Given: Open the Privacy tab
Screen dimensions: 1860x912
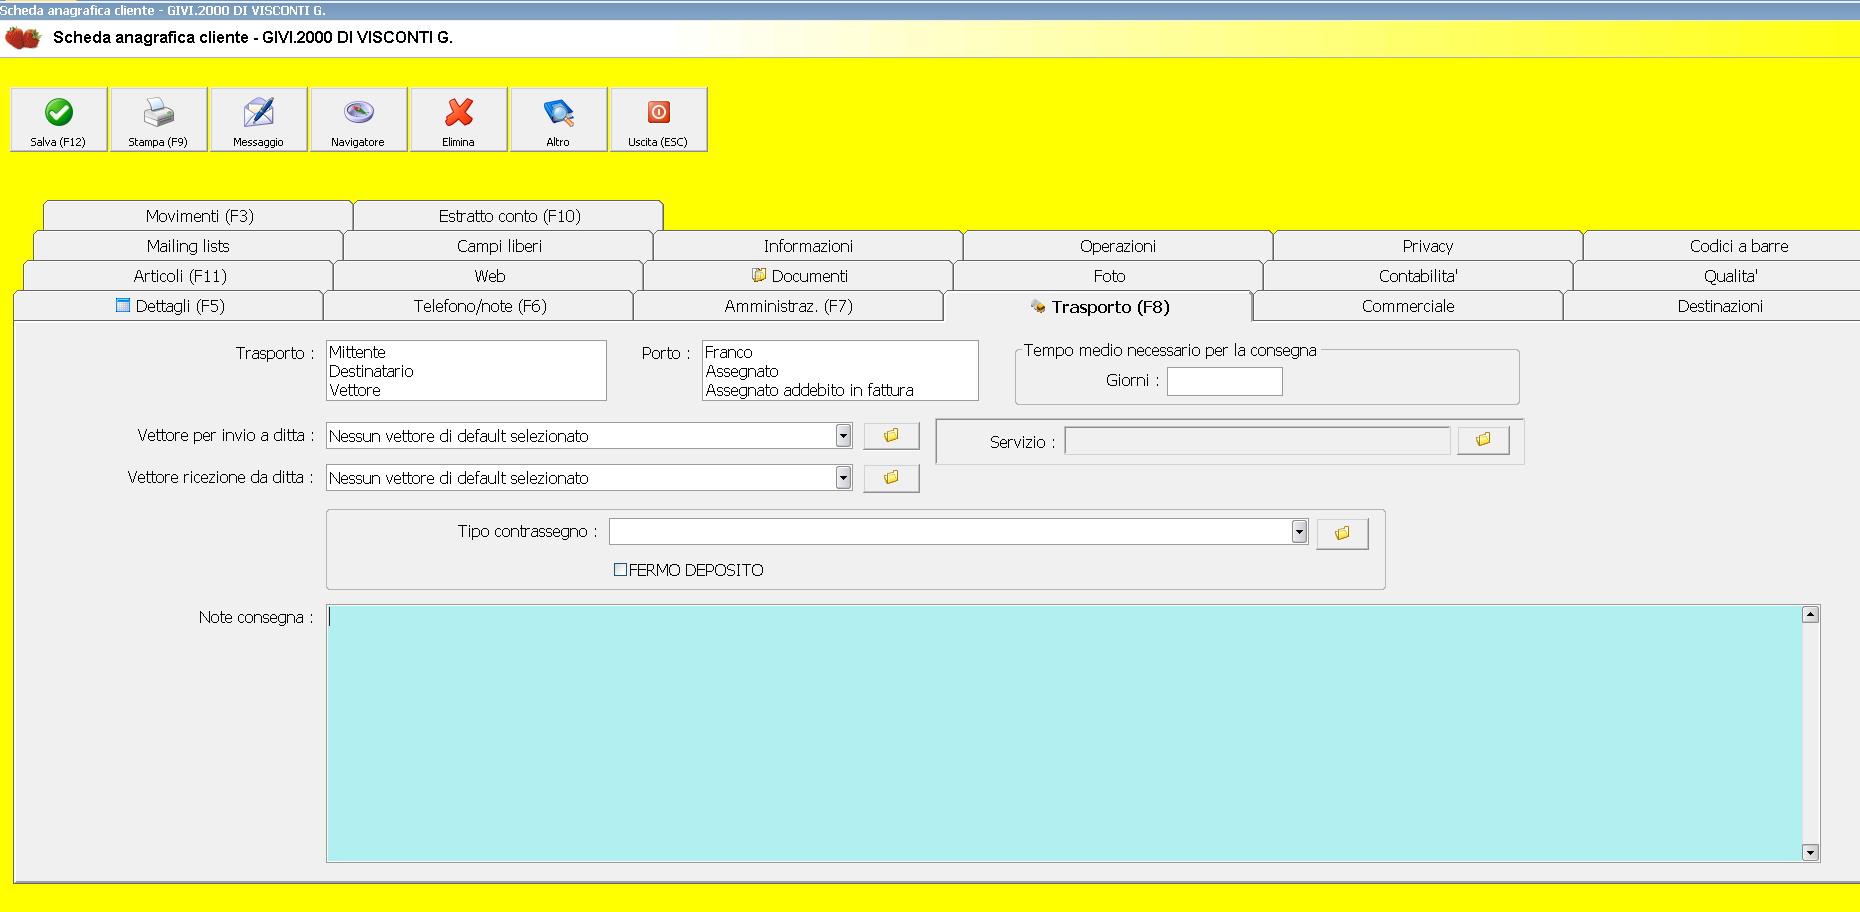Looking at the screenshot, I should [1428, 246].
